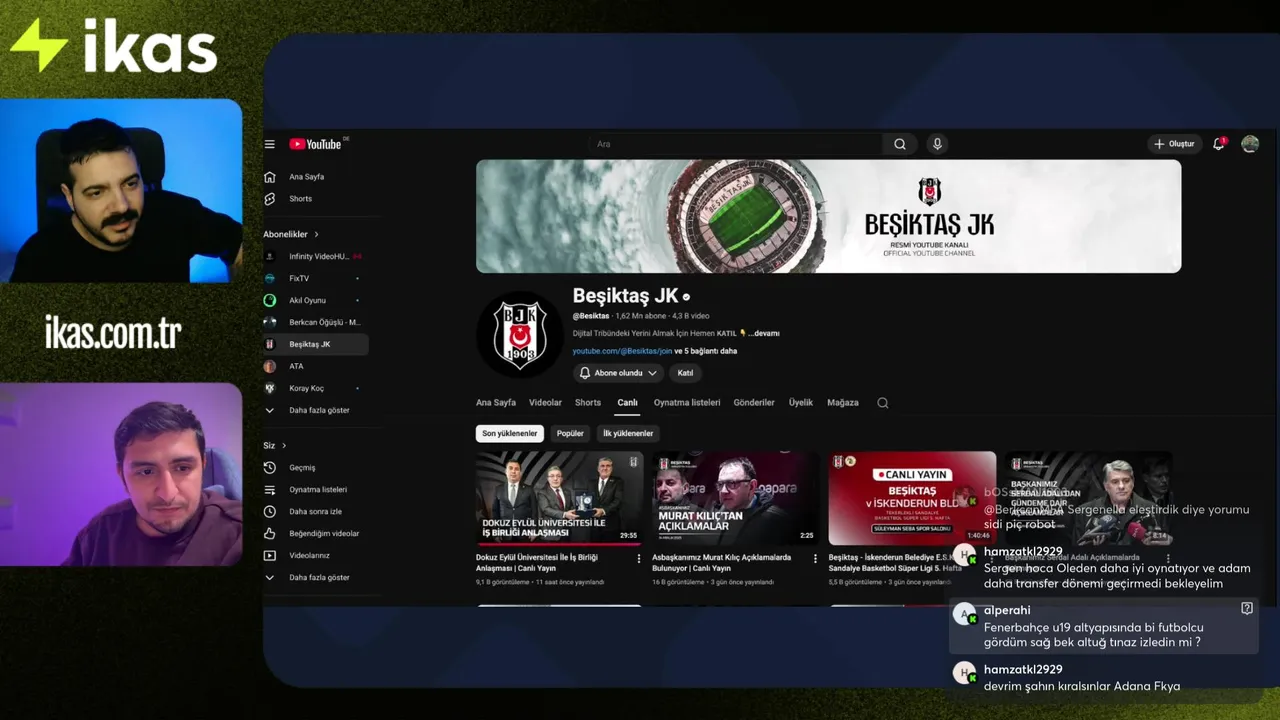This screenshot has height=720, width=1280.
Task: Switch to channel Shorts tab
Action: click(x=588, y=403)
